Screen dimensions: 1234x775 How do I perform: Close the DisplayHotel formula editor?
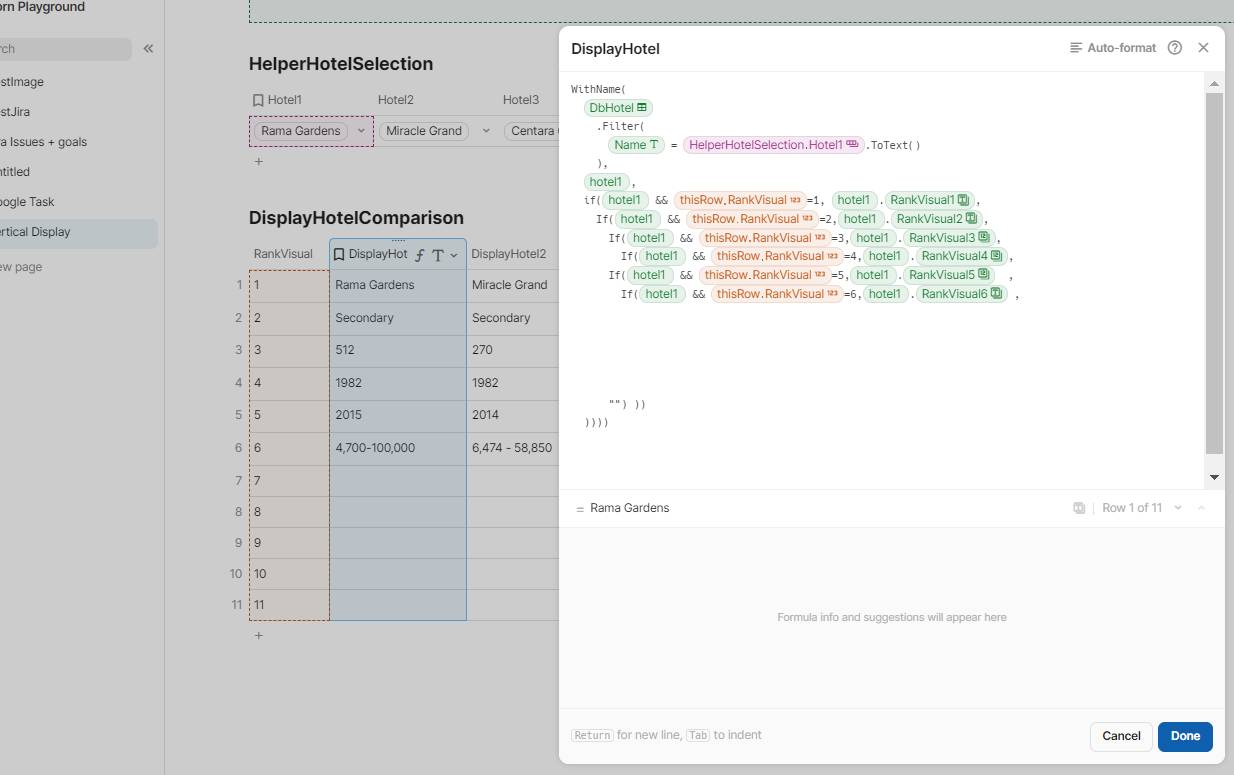[x=1203, y=48]
